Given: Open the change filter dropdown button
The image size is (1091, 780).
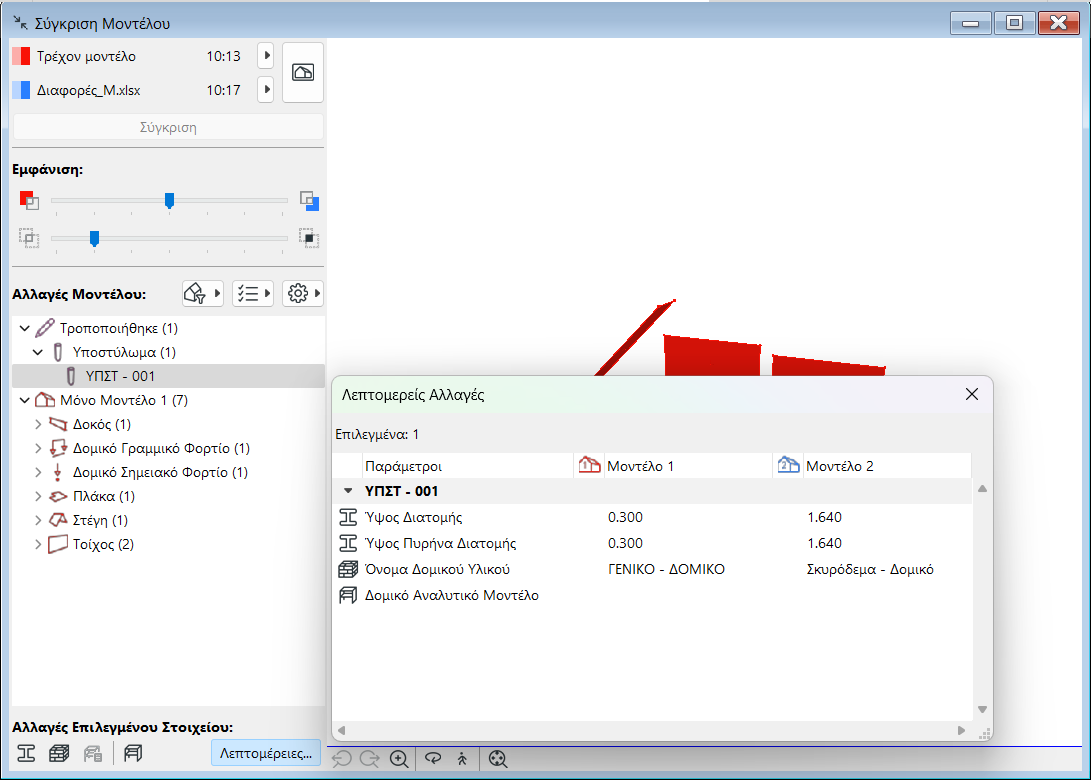Looking at the screenshot, I should (x=202, y=294).
